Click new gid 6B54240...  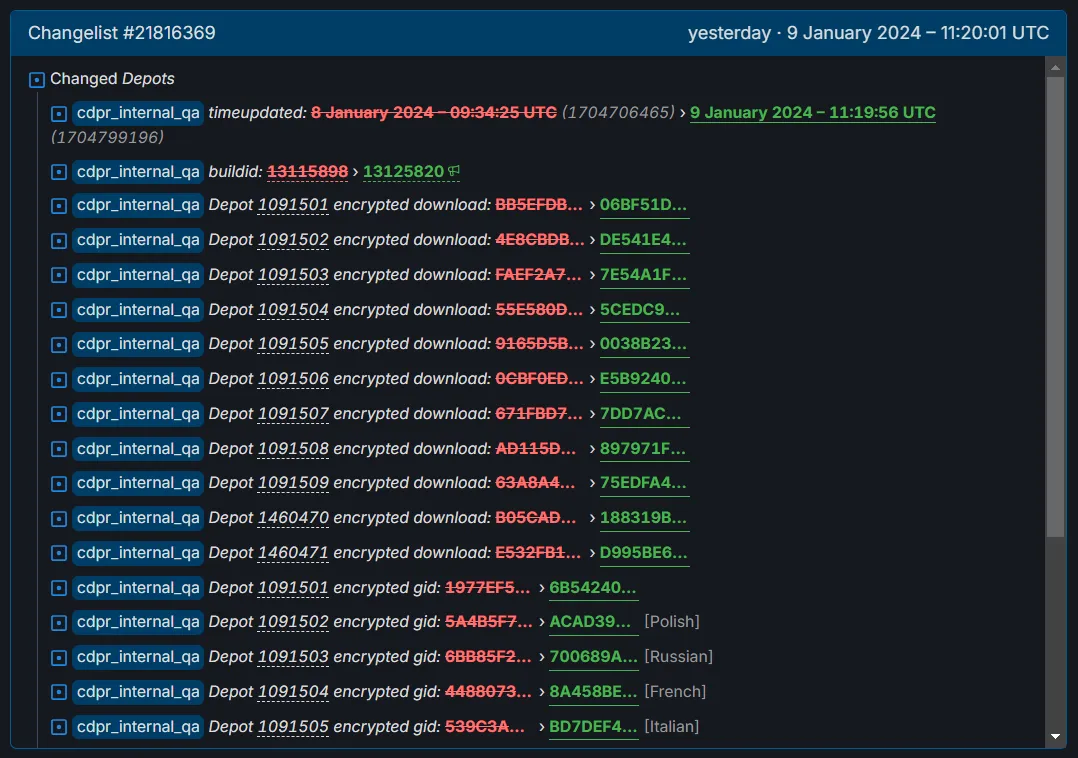(593, 588)
